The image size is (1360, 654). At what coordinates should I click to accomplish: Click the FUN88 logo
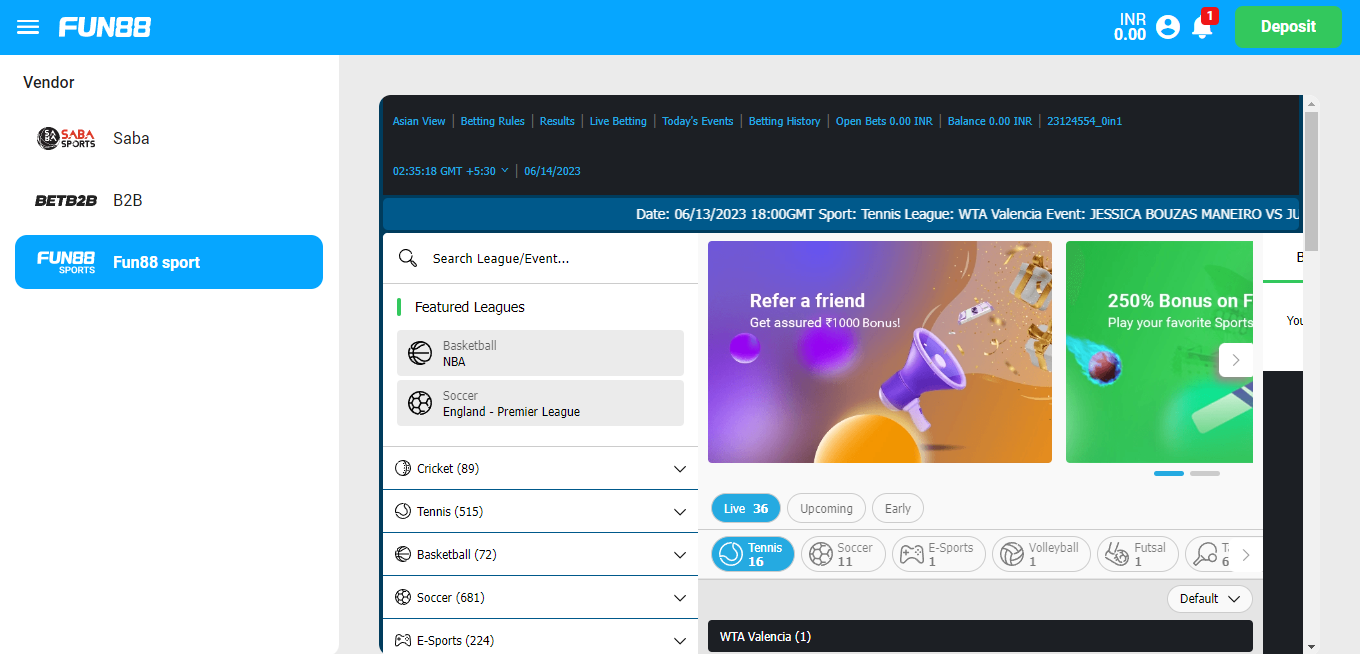[x=105, y=27]
